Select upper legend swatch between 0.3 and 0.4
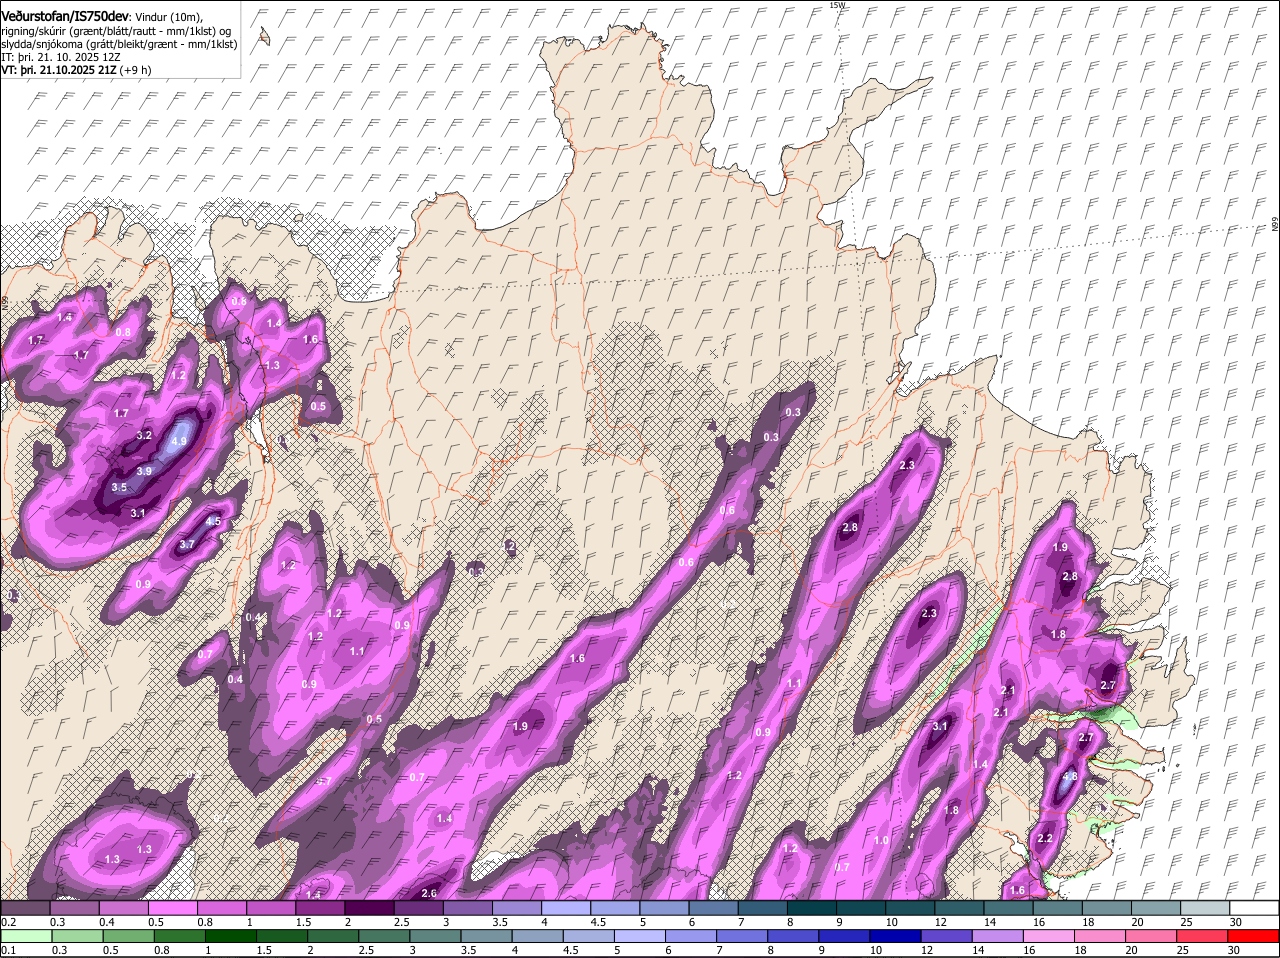This screenshot has width=1280, height=958. (76, 908)
